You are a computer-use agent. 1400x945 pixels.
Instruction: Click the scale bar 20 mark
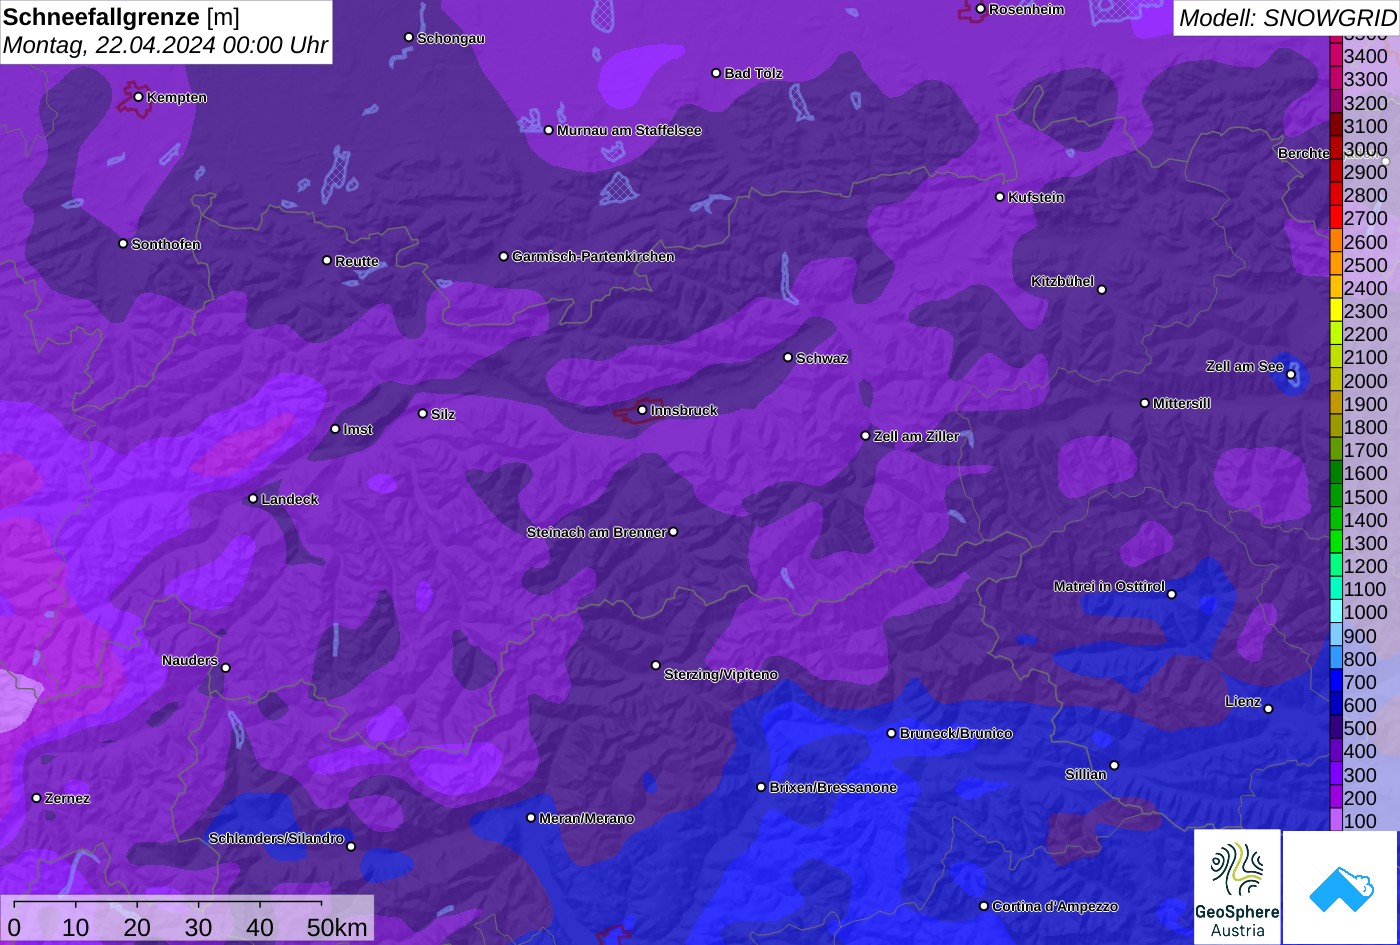coord(137,928)
